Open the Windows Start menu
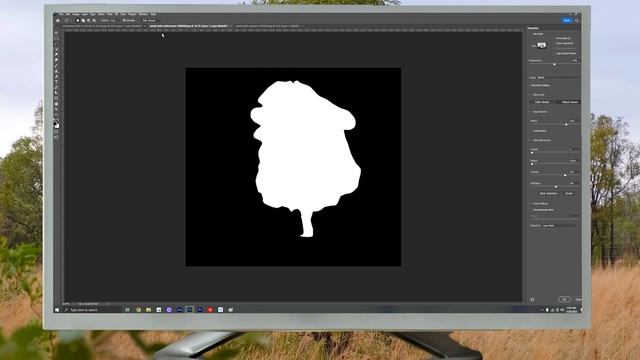 click(57, 310)
